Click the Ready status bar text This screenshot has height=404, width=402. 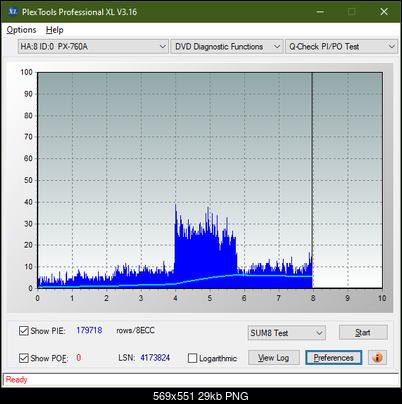pos(16,380)
